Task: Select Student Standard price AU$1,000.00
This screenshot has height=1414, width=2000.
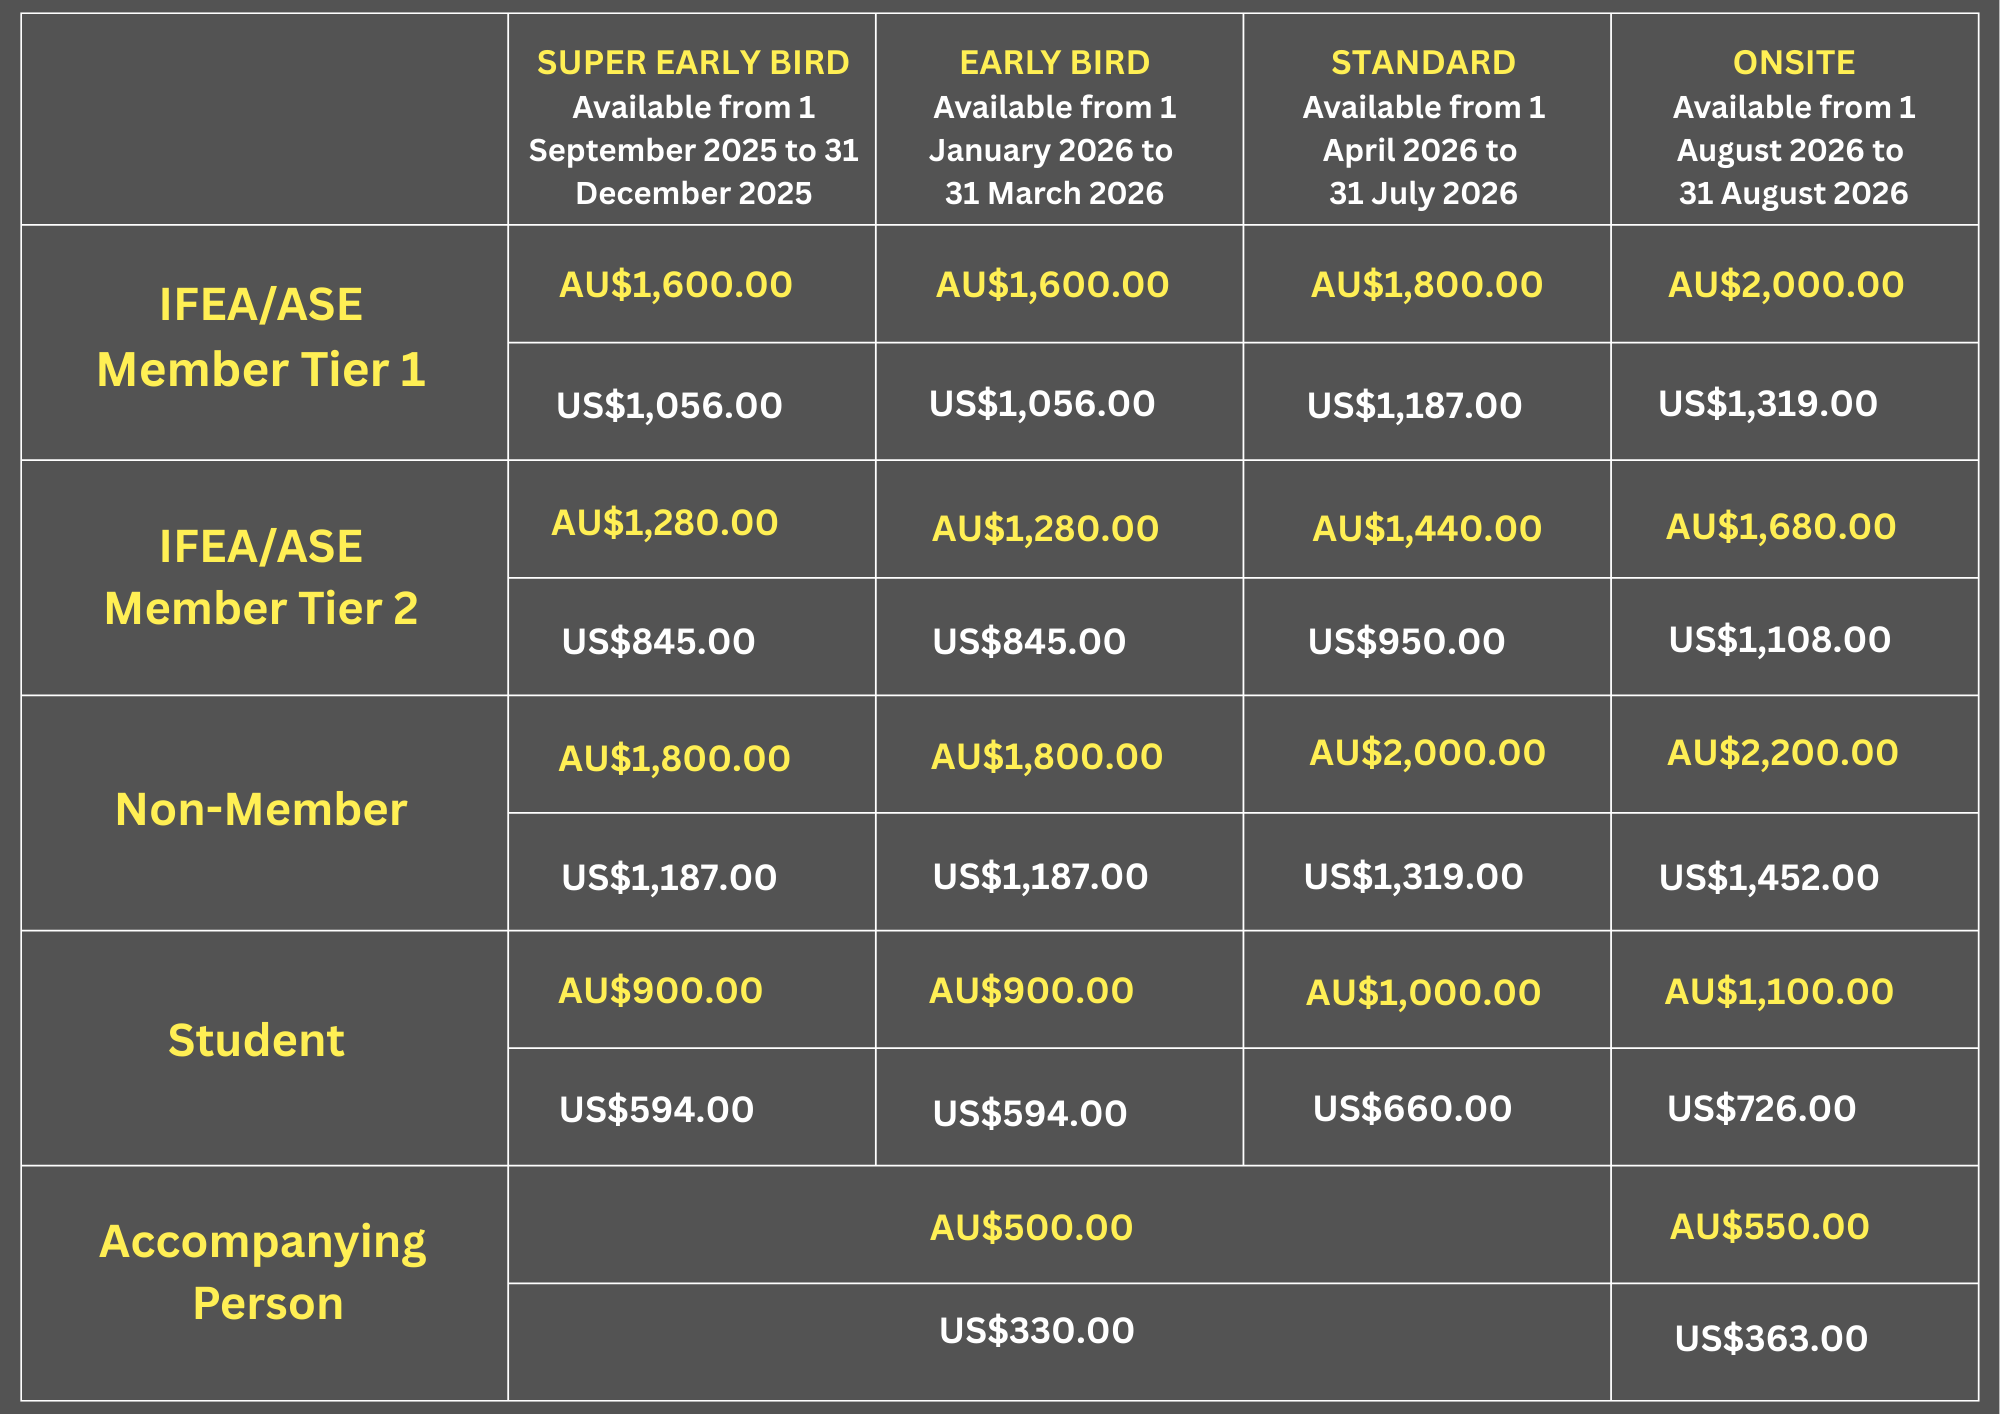Action: click(1423, 992)
